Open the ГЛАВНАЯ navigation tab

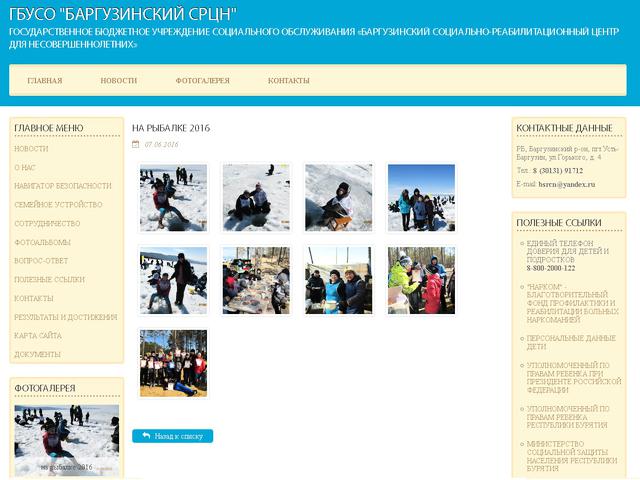pyautogui.click(x=44, y=80)
